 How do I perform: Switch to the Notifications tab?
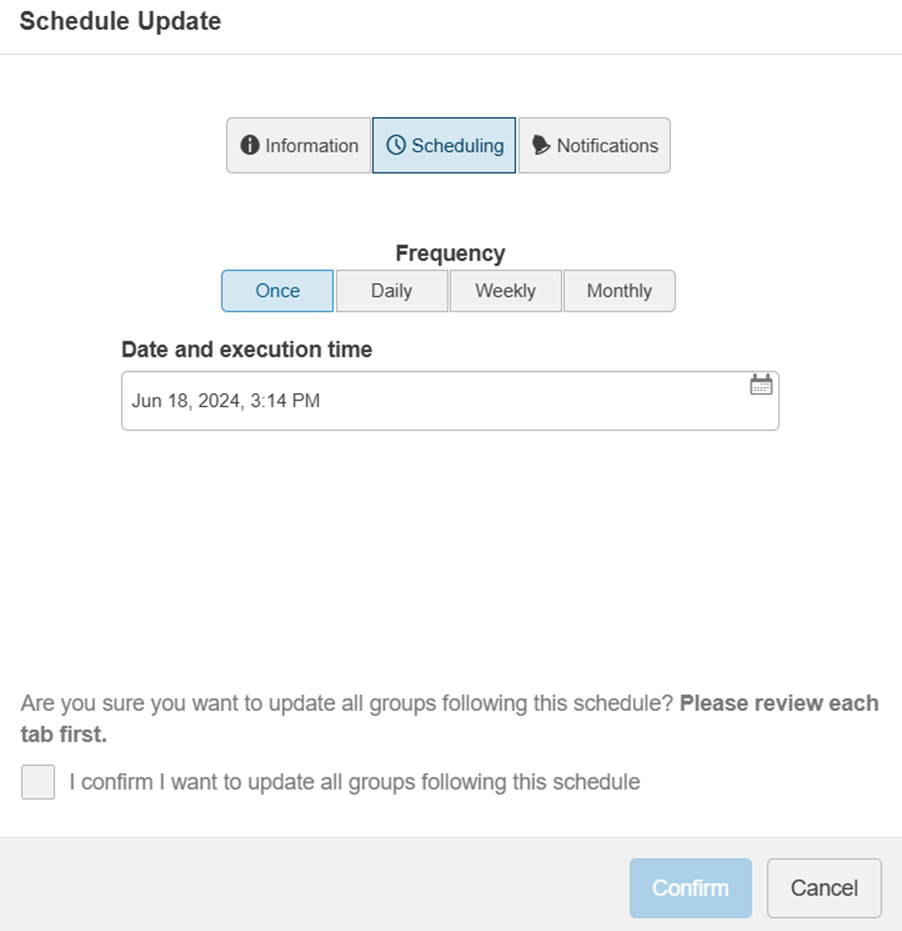(595, 146)
